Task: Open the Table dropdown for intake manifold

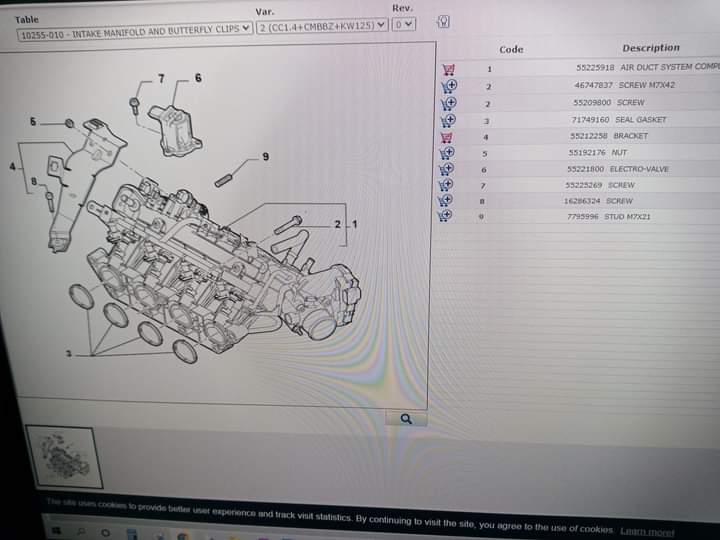Action: pos(135,30)
